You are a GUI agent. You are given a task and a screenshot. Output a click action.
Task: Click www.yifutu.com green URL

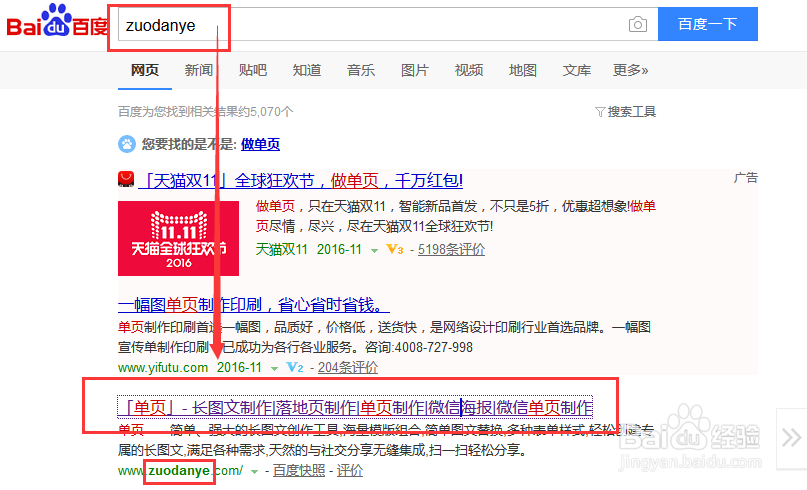pos(163,368)
